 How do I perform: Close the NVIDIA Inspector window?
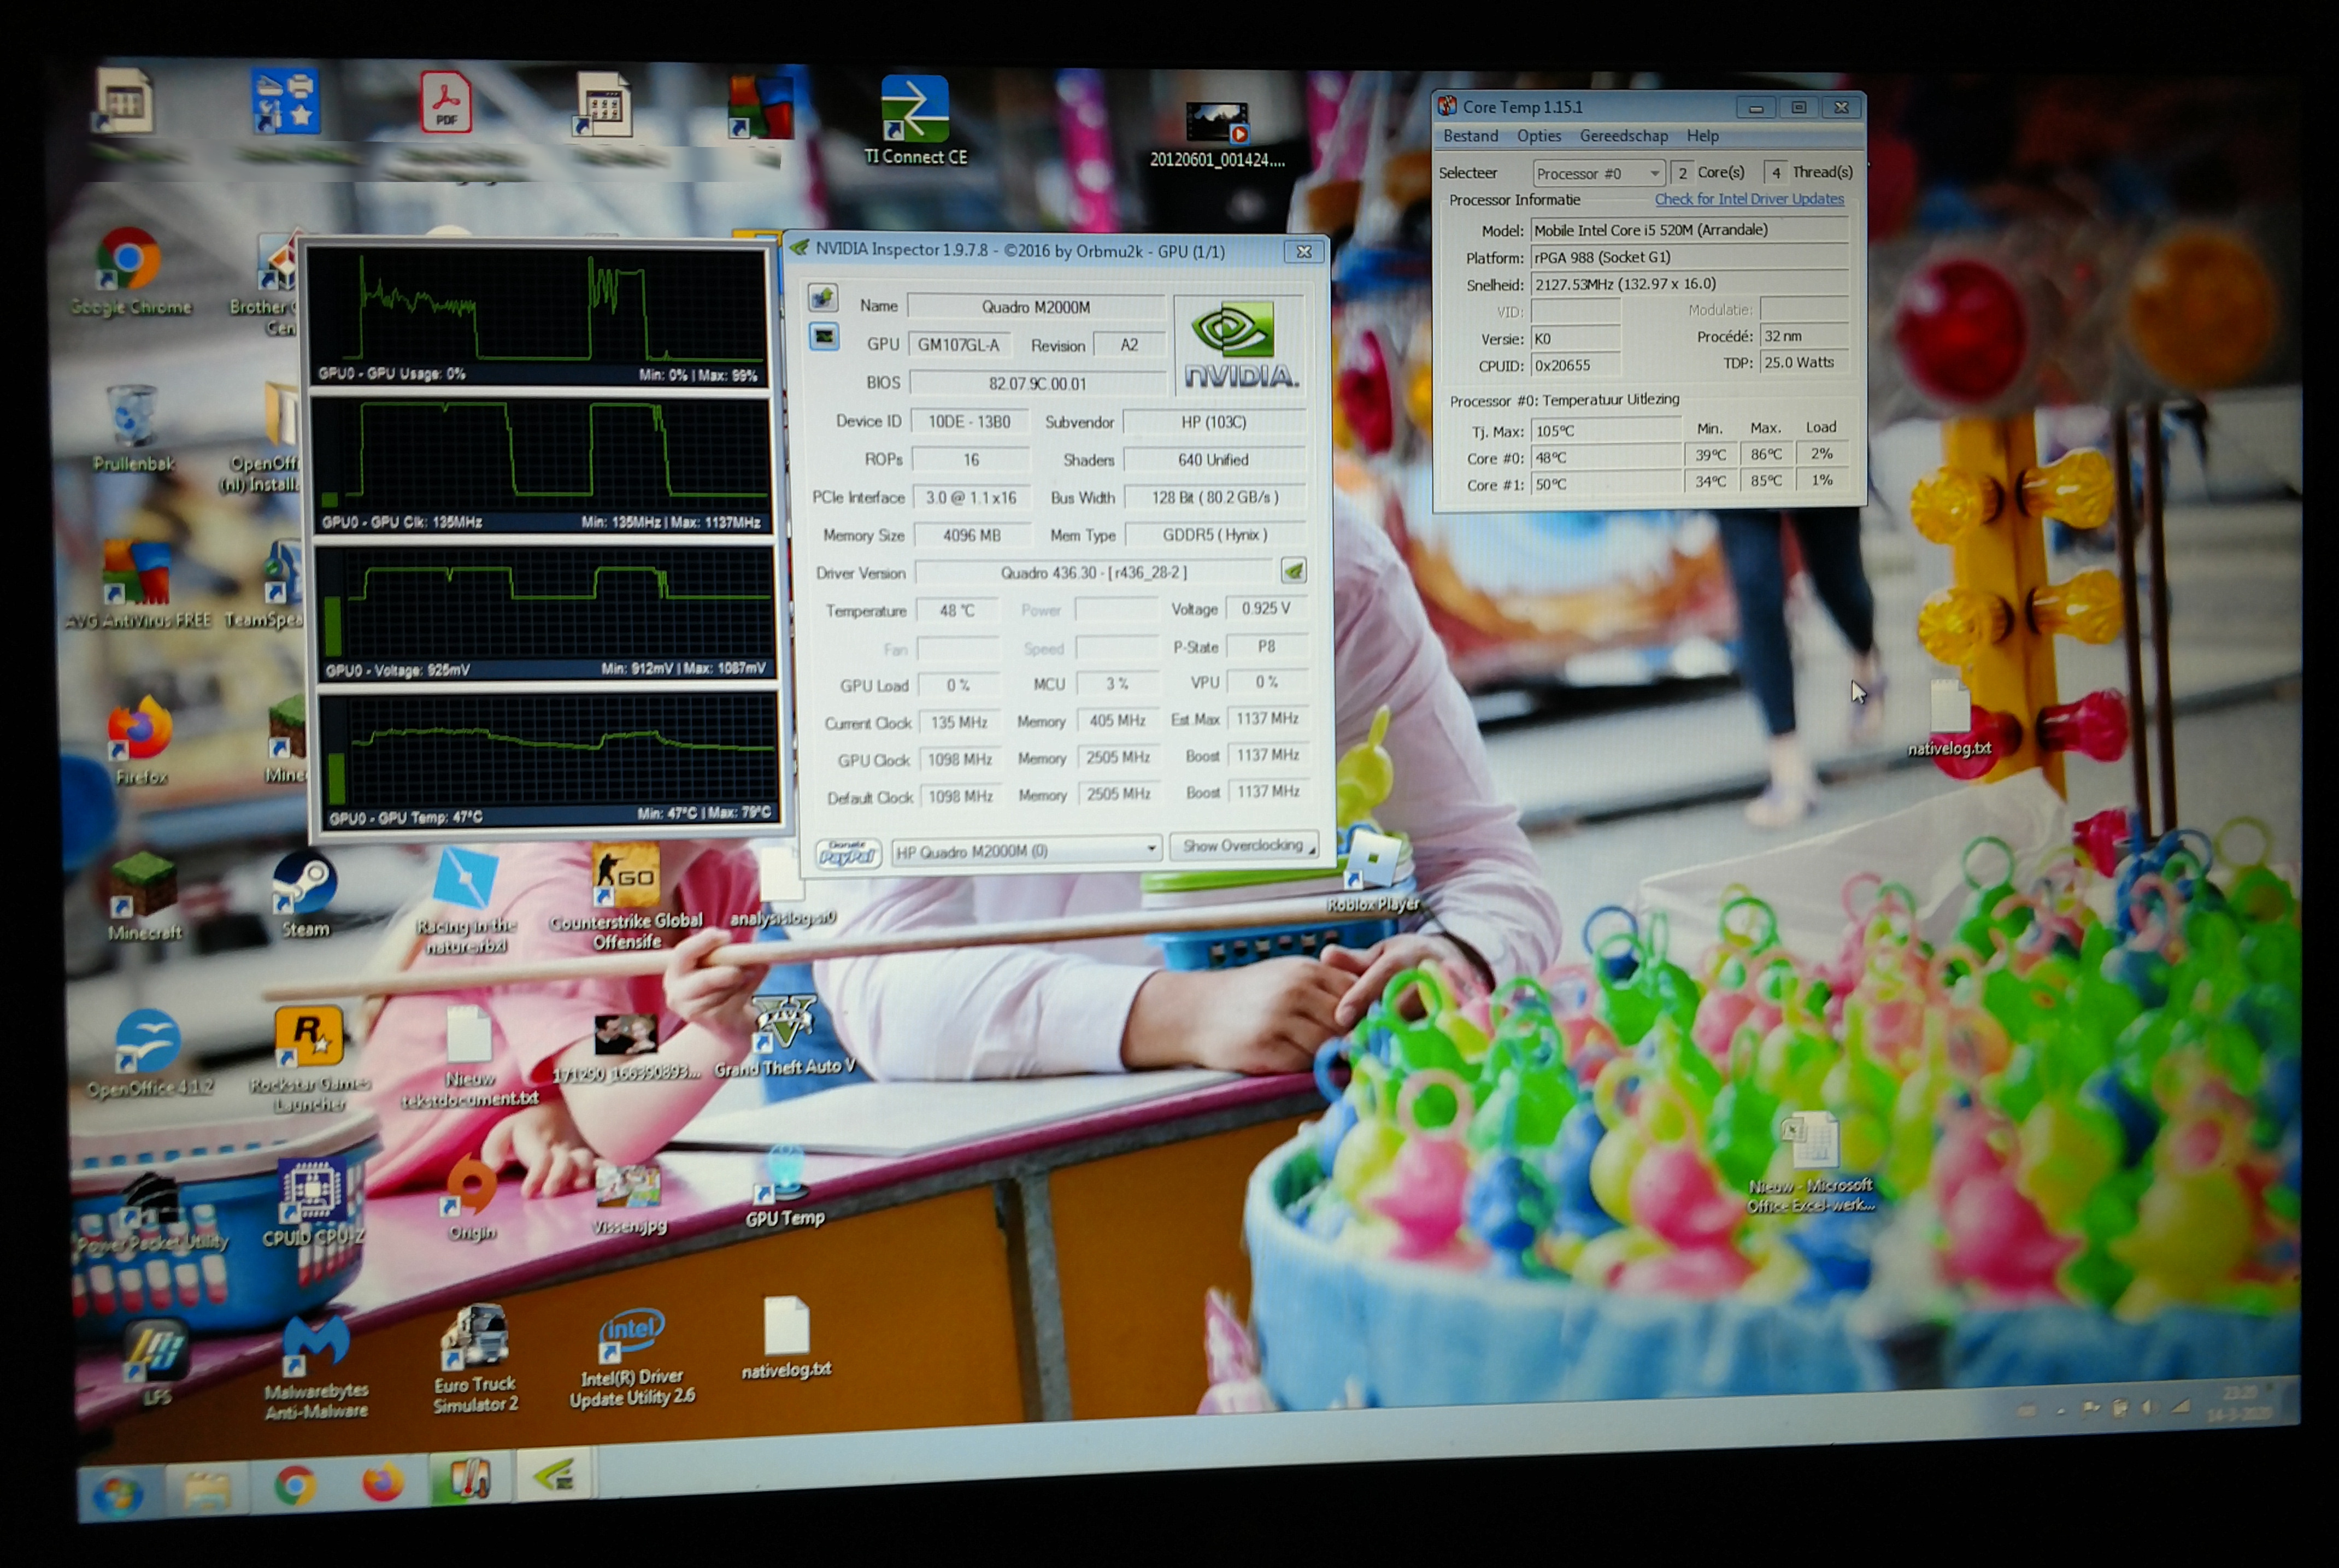[x=1304, y=252]
